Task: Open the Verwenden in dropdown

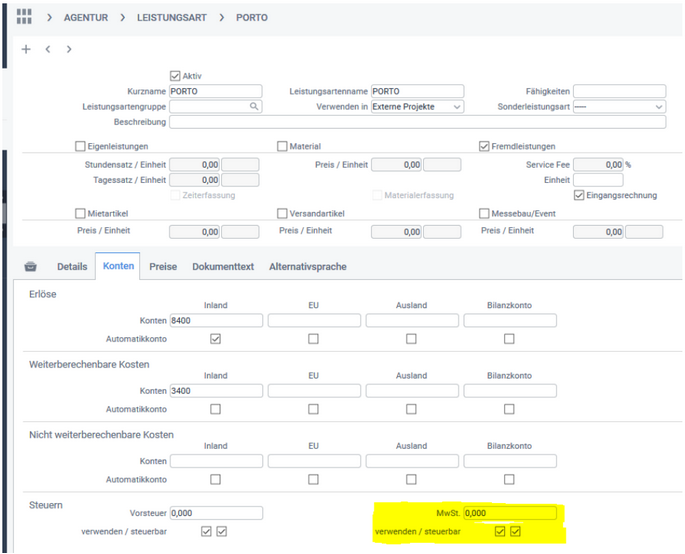Action: click(417, 106)
